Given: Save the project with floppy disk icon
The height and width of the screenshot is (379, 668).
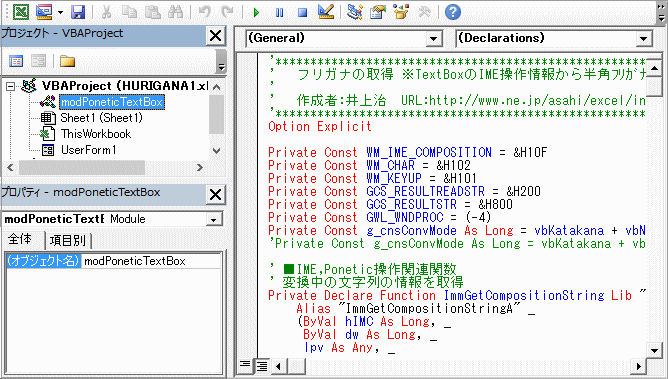Looking at the screenshot, I should coord(78,11).
